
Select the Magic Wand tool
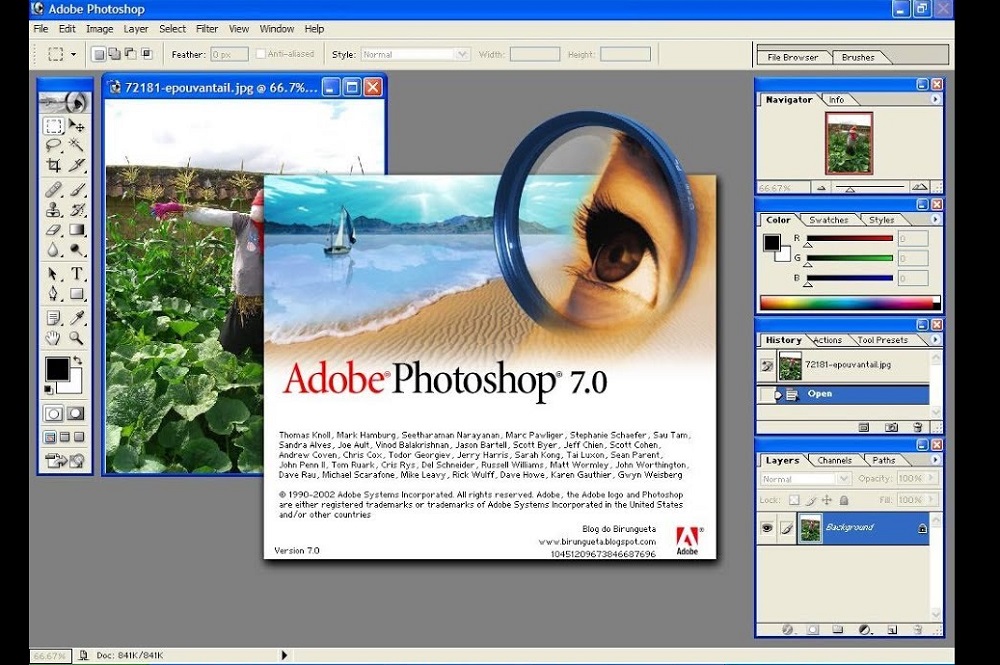click(77, 145)
